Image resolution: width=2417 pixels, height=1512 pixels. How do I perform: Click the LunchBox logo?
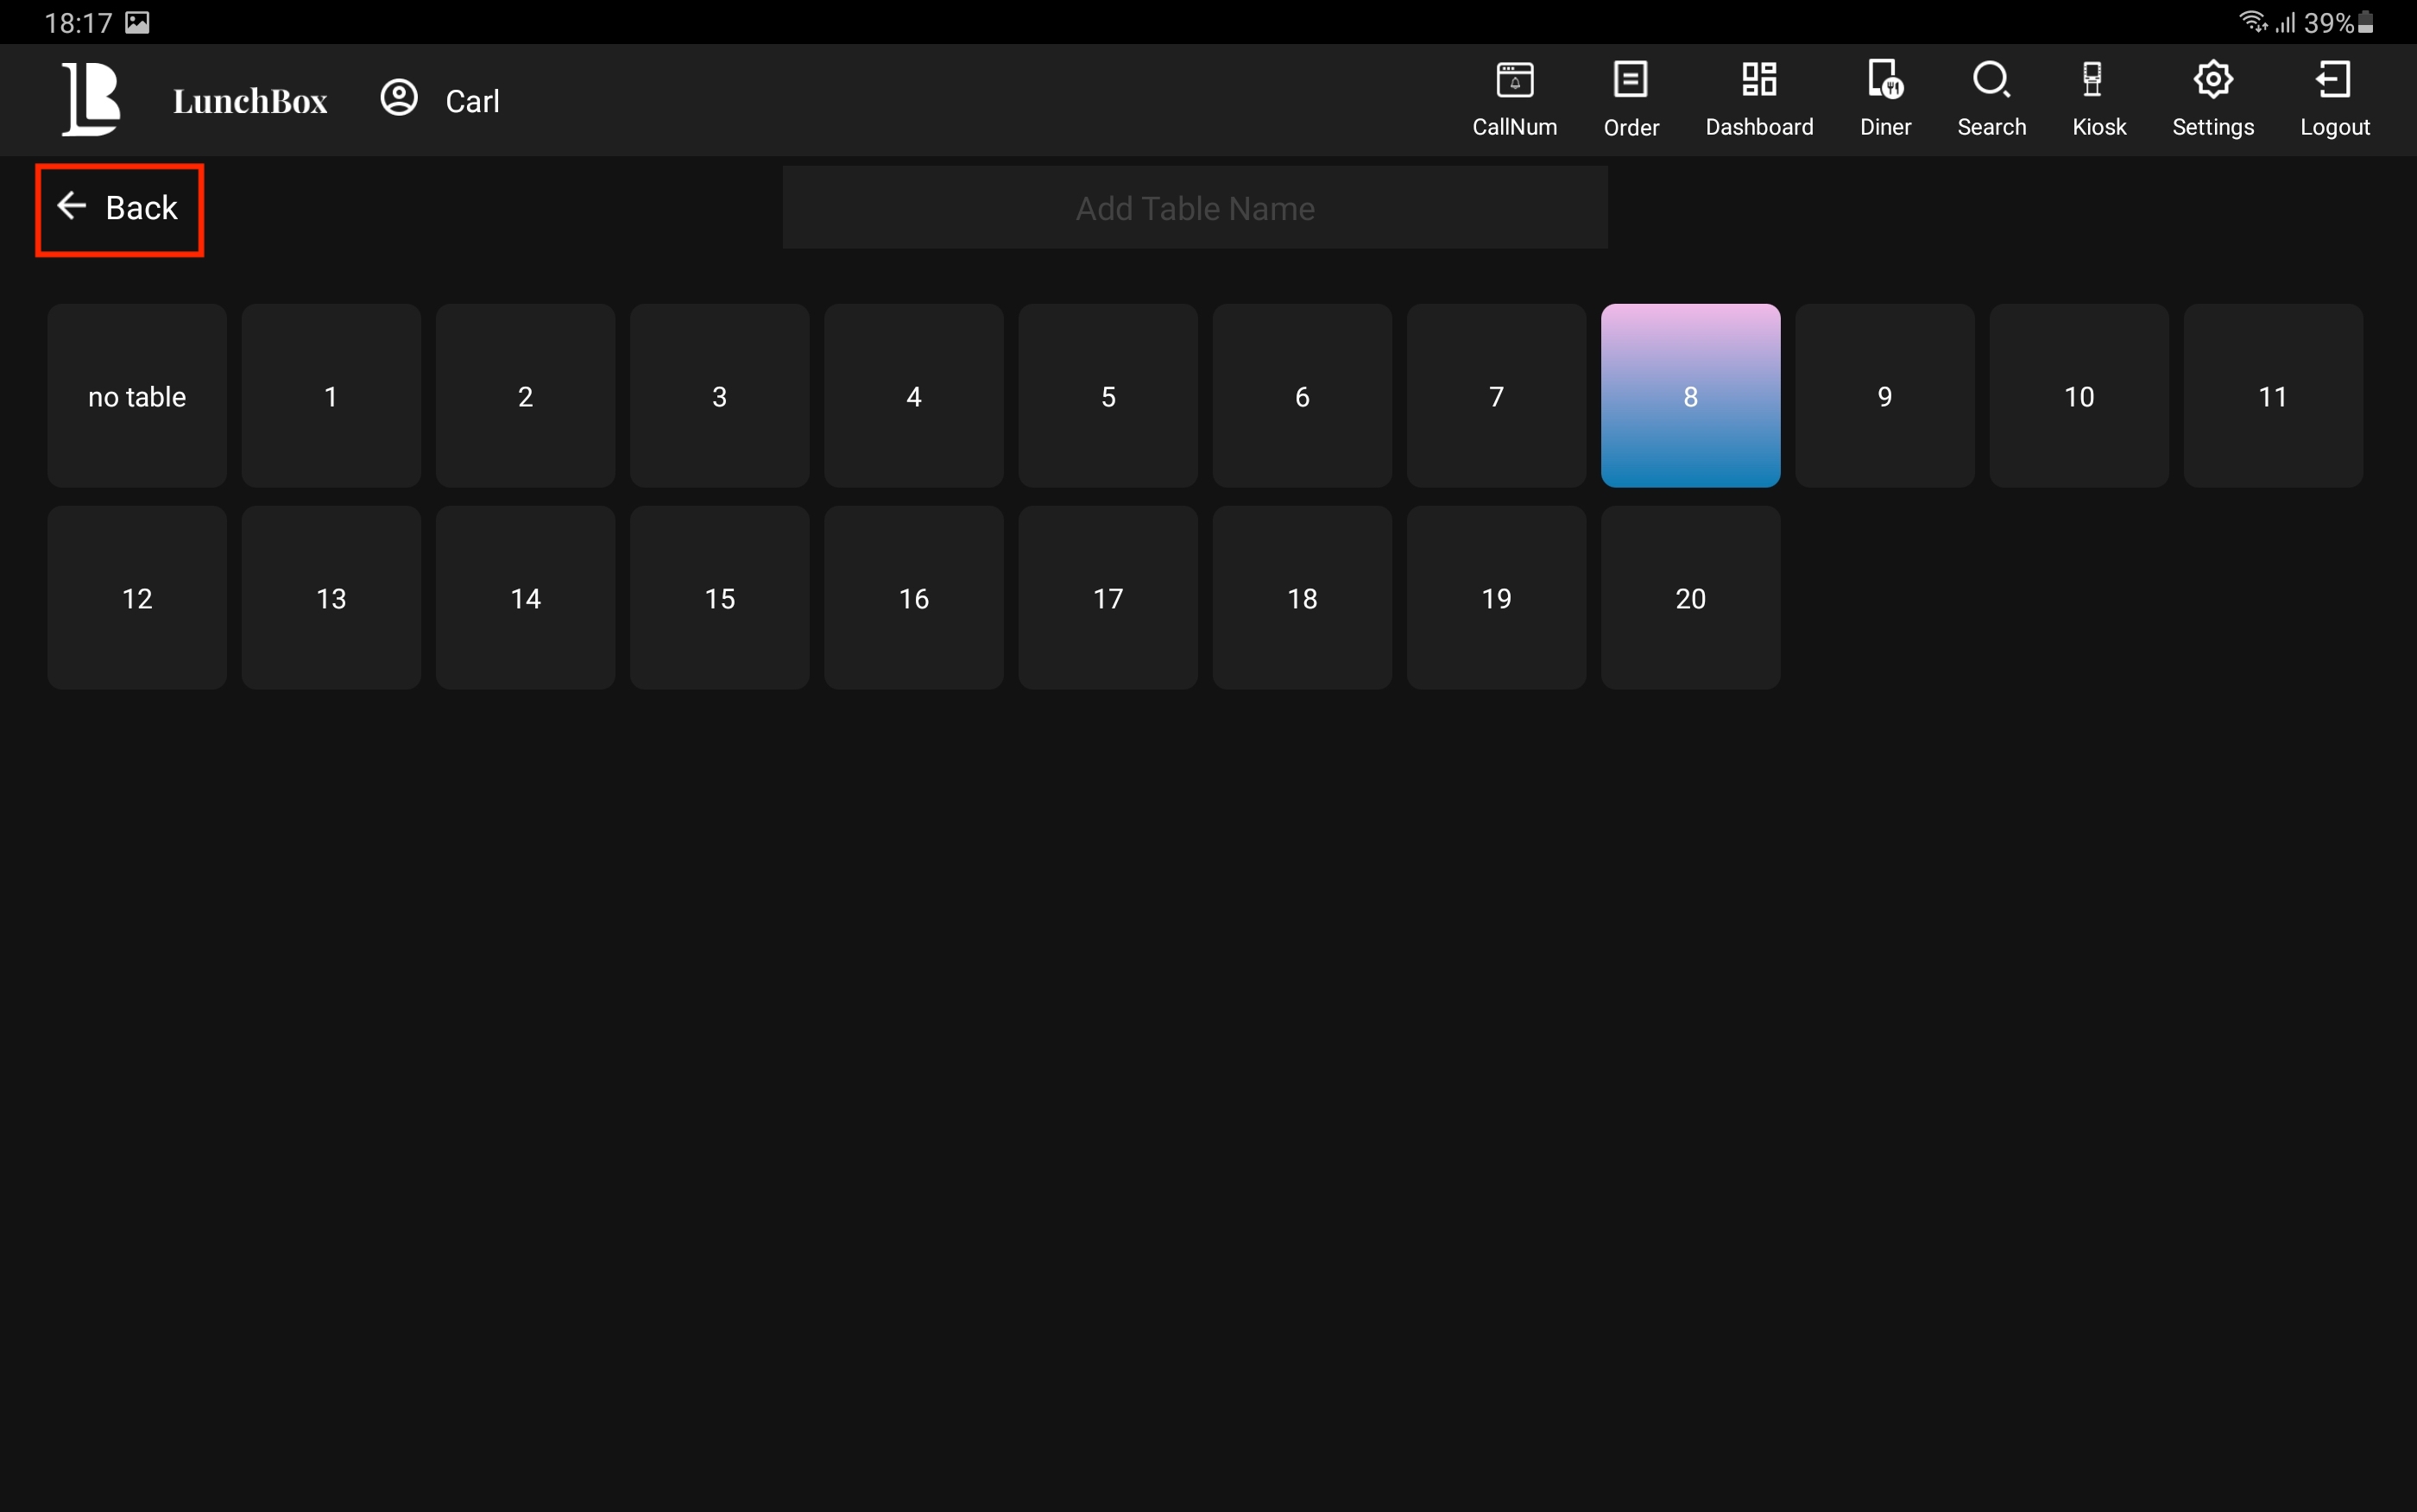[92, 98]
